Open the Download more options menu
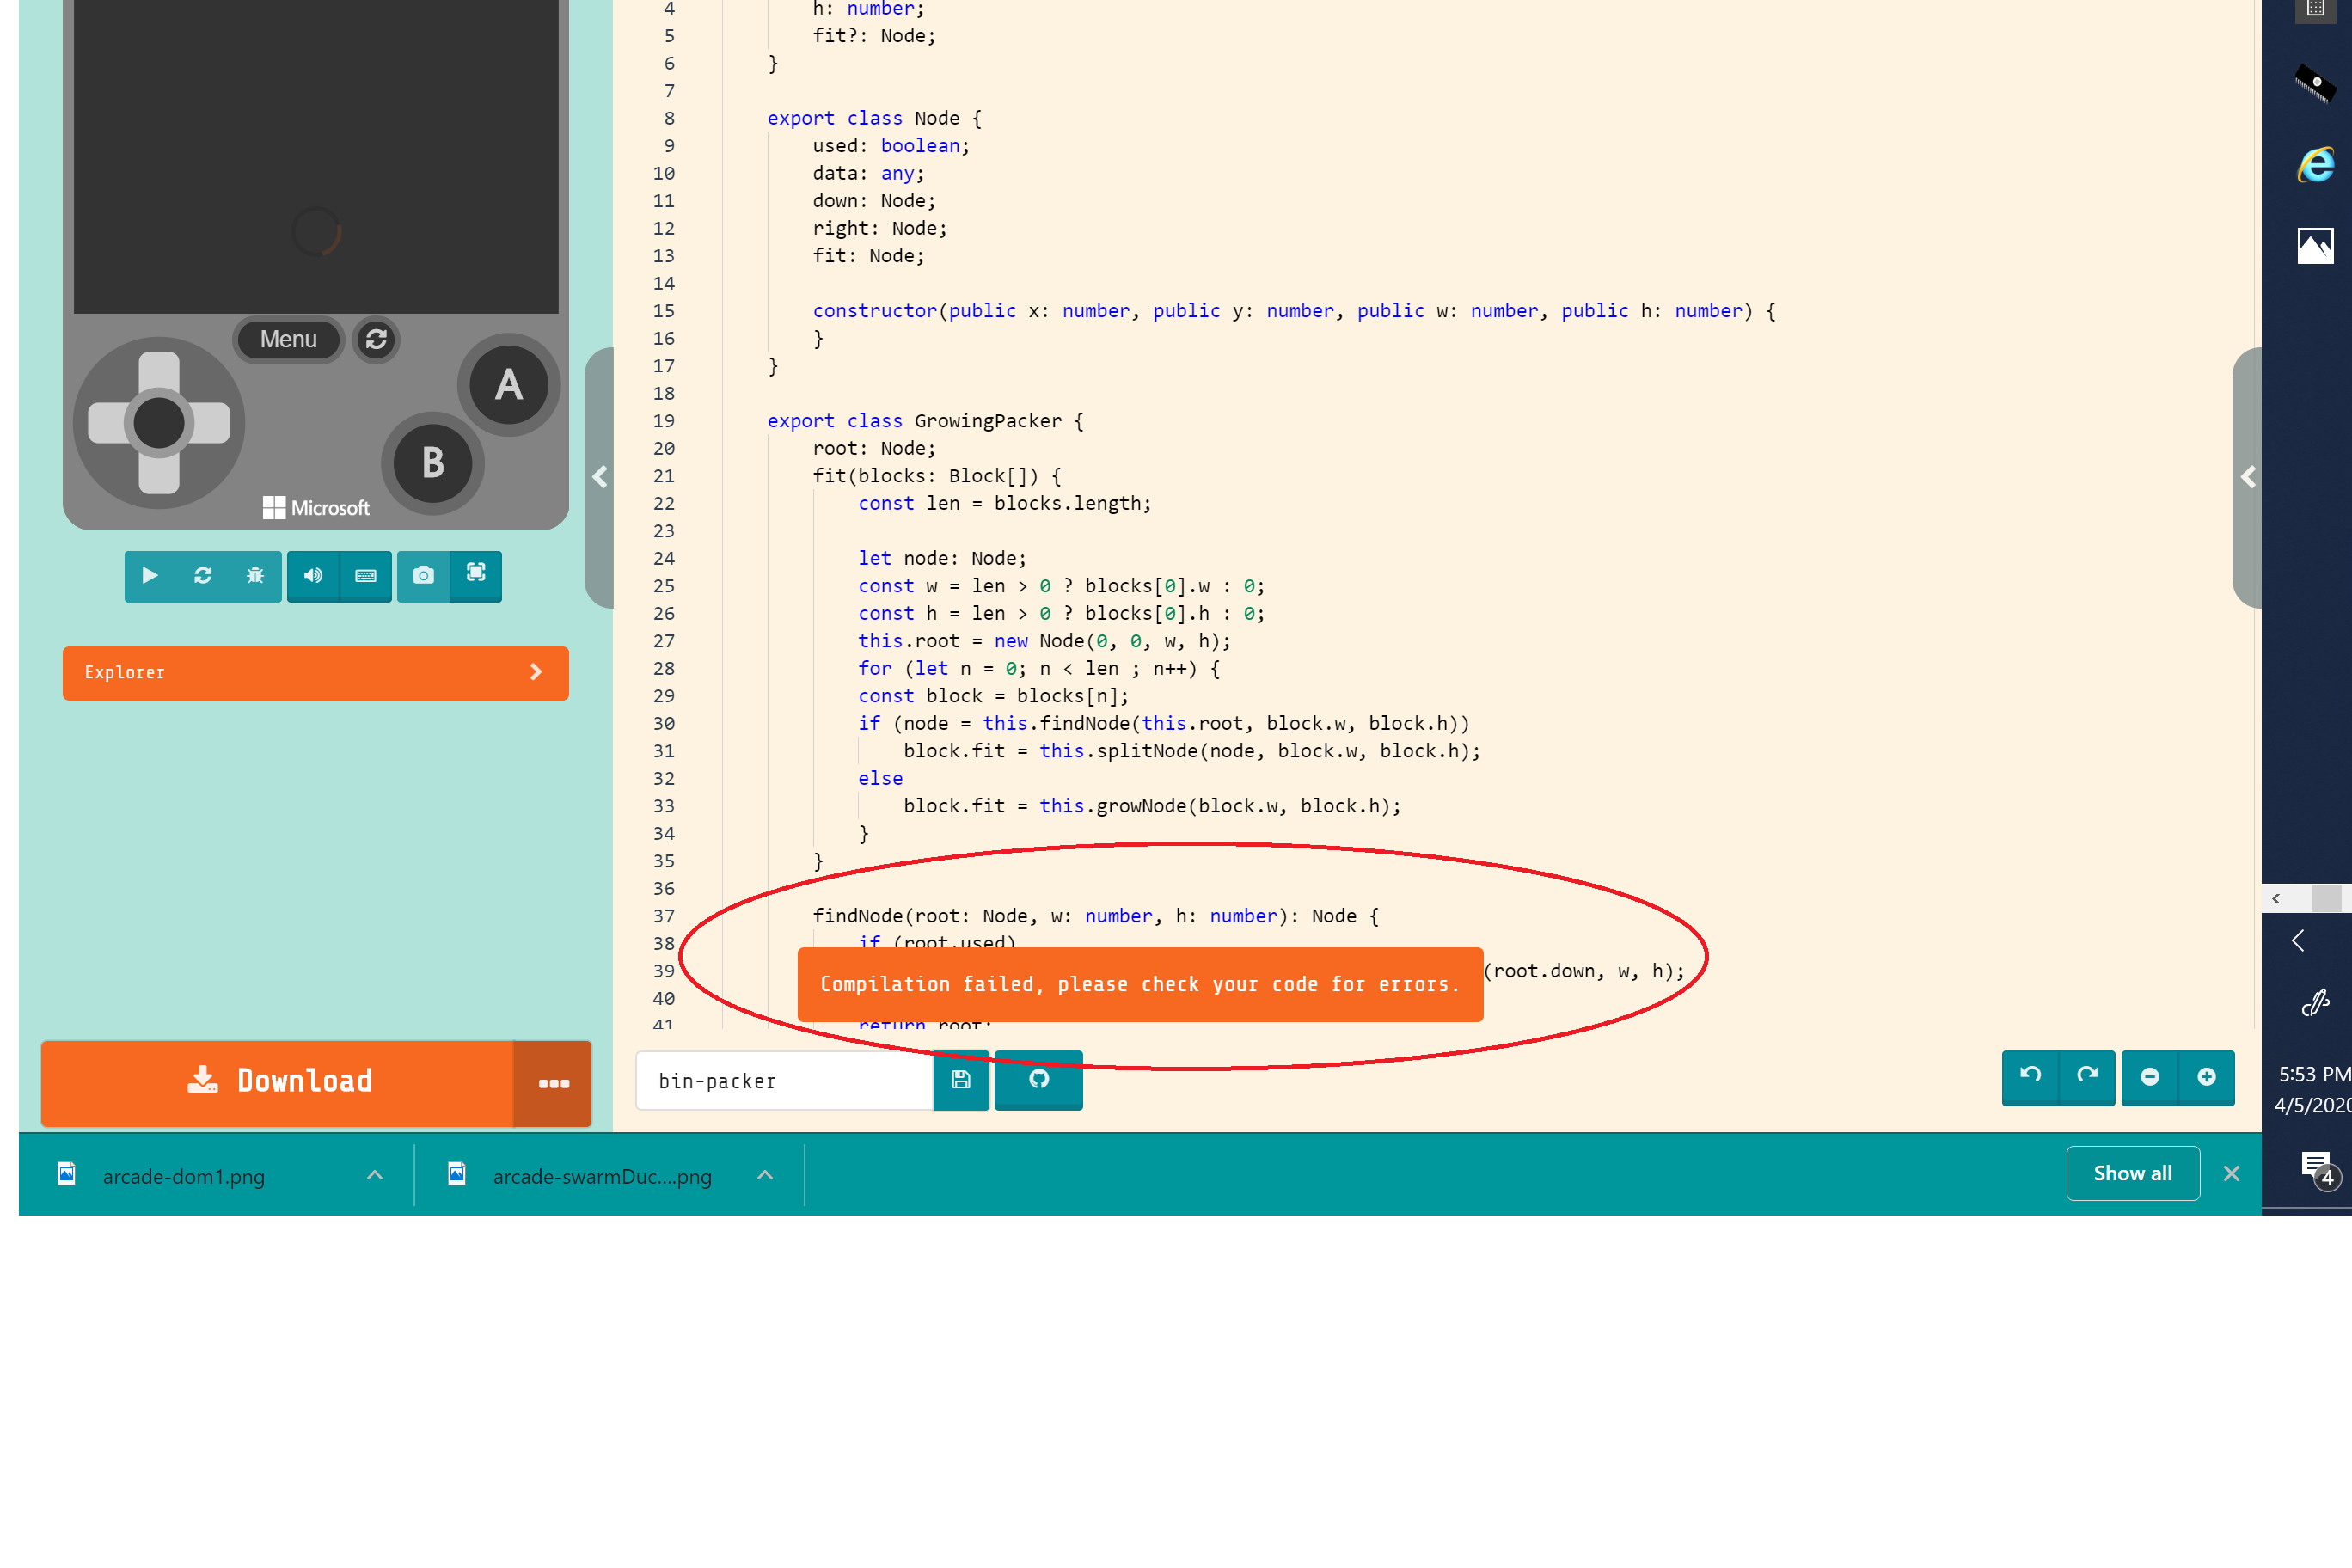 553,1084
